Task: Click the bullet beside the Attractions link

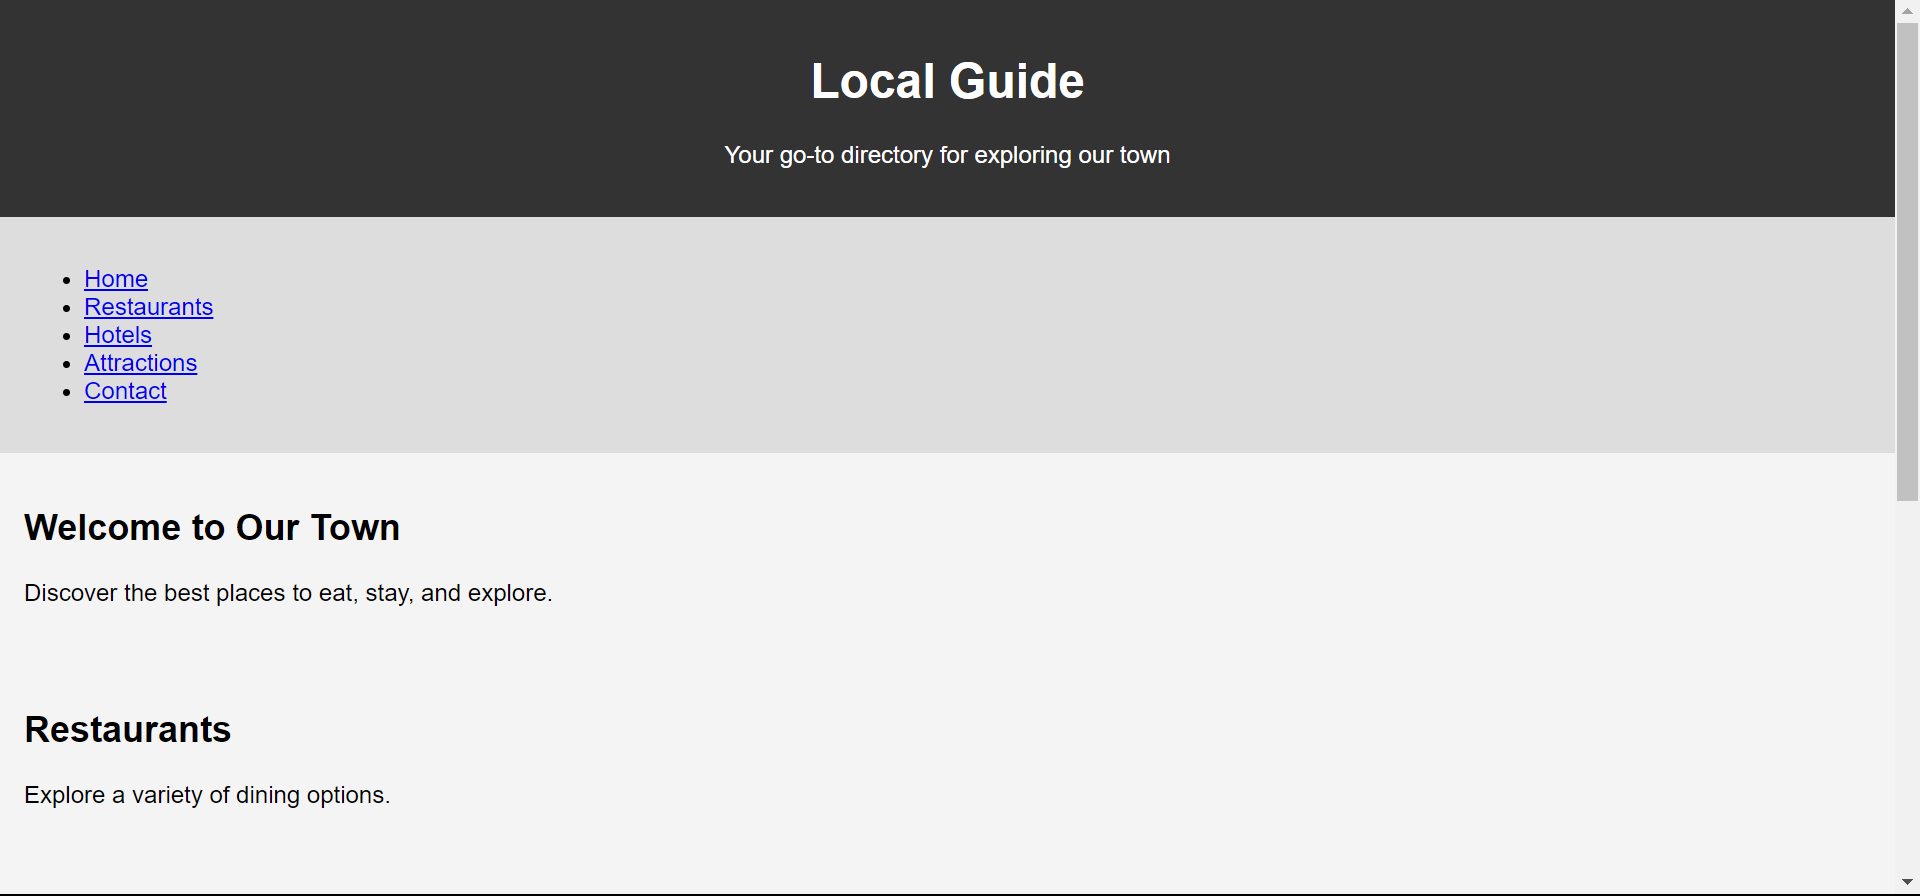Action: tap(66, 364)
